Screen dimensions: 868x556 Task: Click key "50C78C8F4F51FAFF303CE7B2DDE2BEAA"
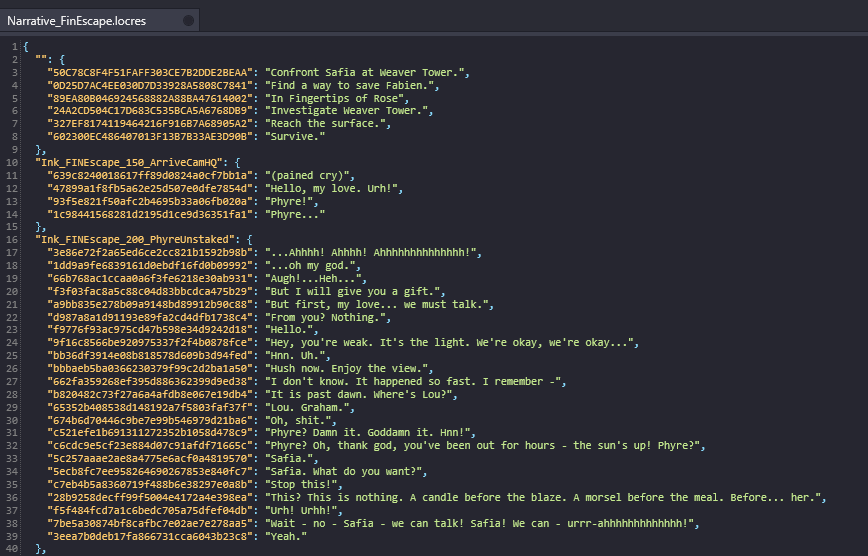point(150,72)
